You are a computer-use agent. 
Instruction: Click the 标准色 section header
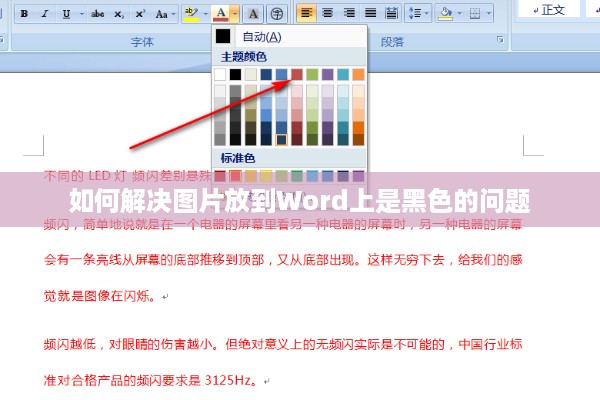(x=238, y=158)
